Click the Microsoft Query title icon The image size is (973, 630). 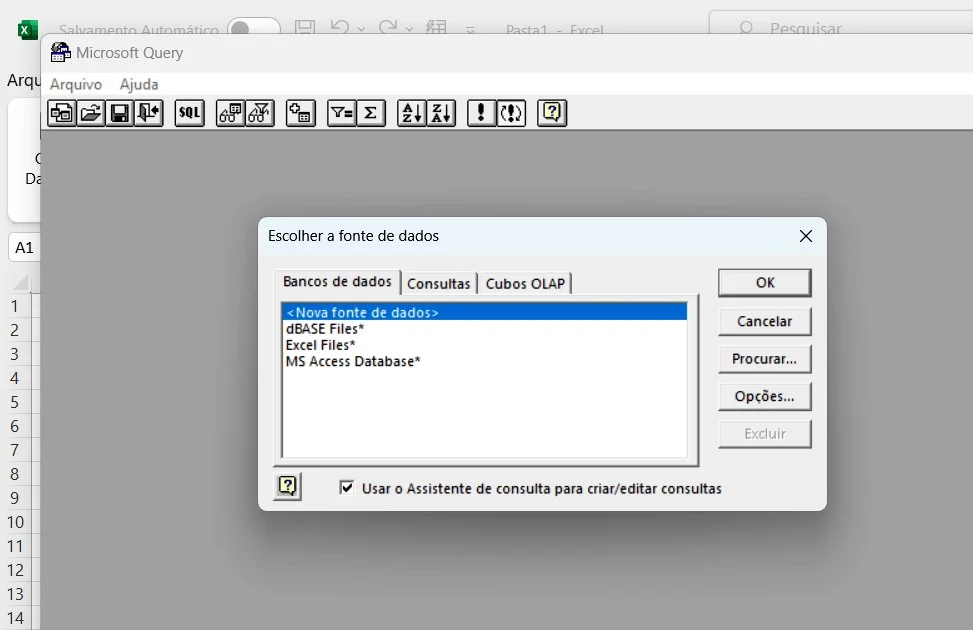coord(60,52)
